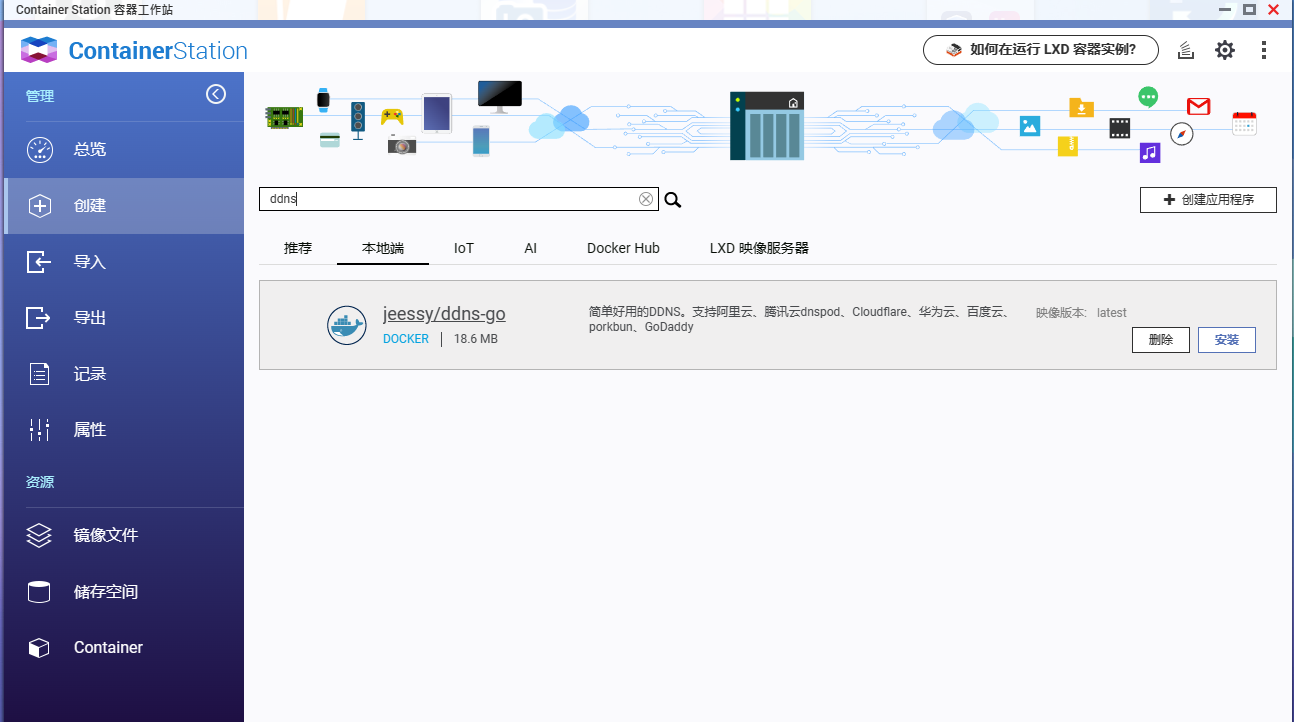The height and width of the screenshot is (722, 1294).
Task: Switch to the 推荐 tab
Action: (x=298, y=248)
